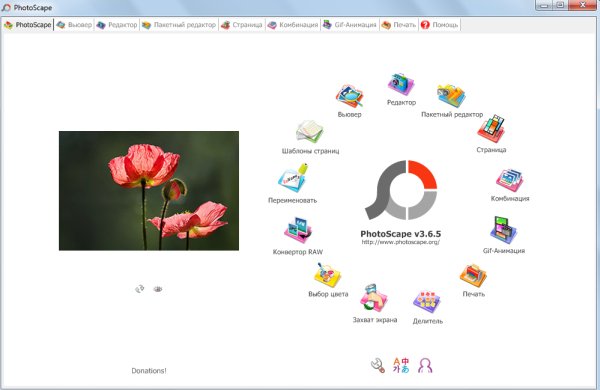This screenshot has width=600, height=390.
Task: Open the language selection icon
Action: tap(401, 365)
